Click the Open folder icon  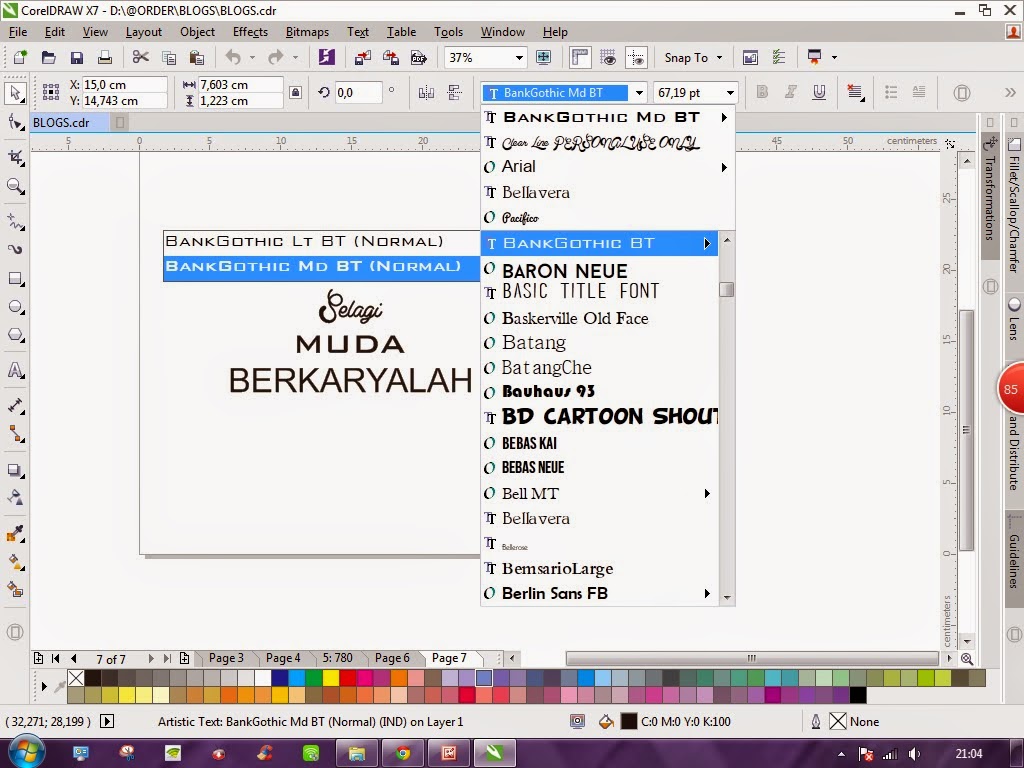(48, 57)
